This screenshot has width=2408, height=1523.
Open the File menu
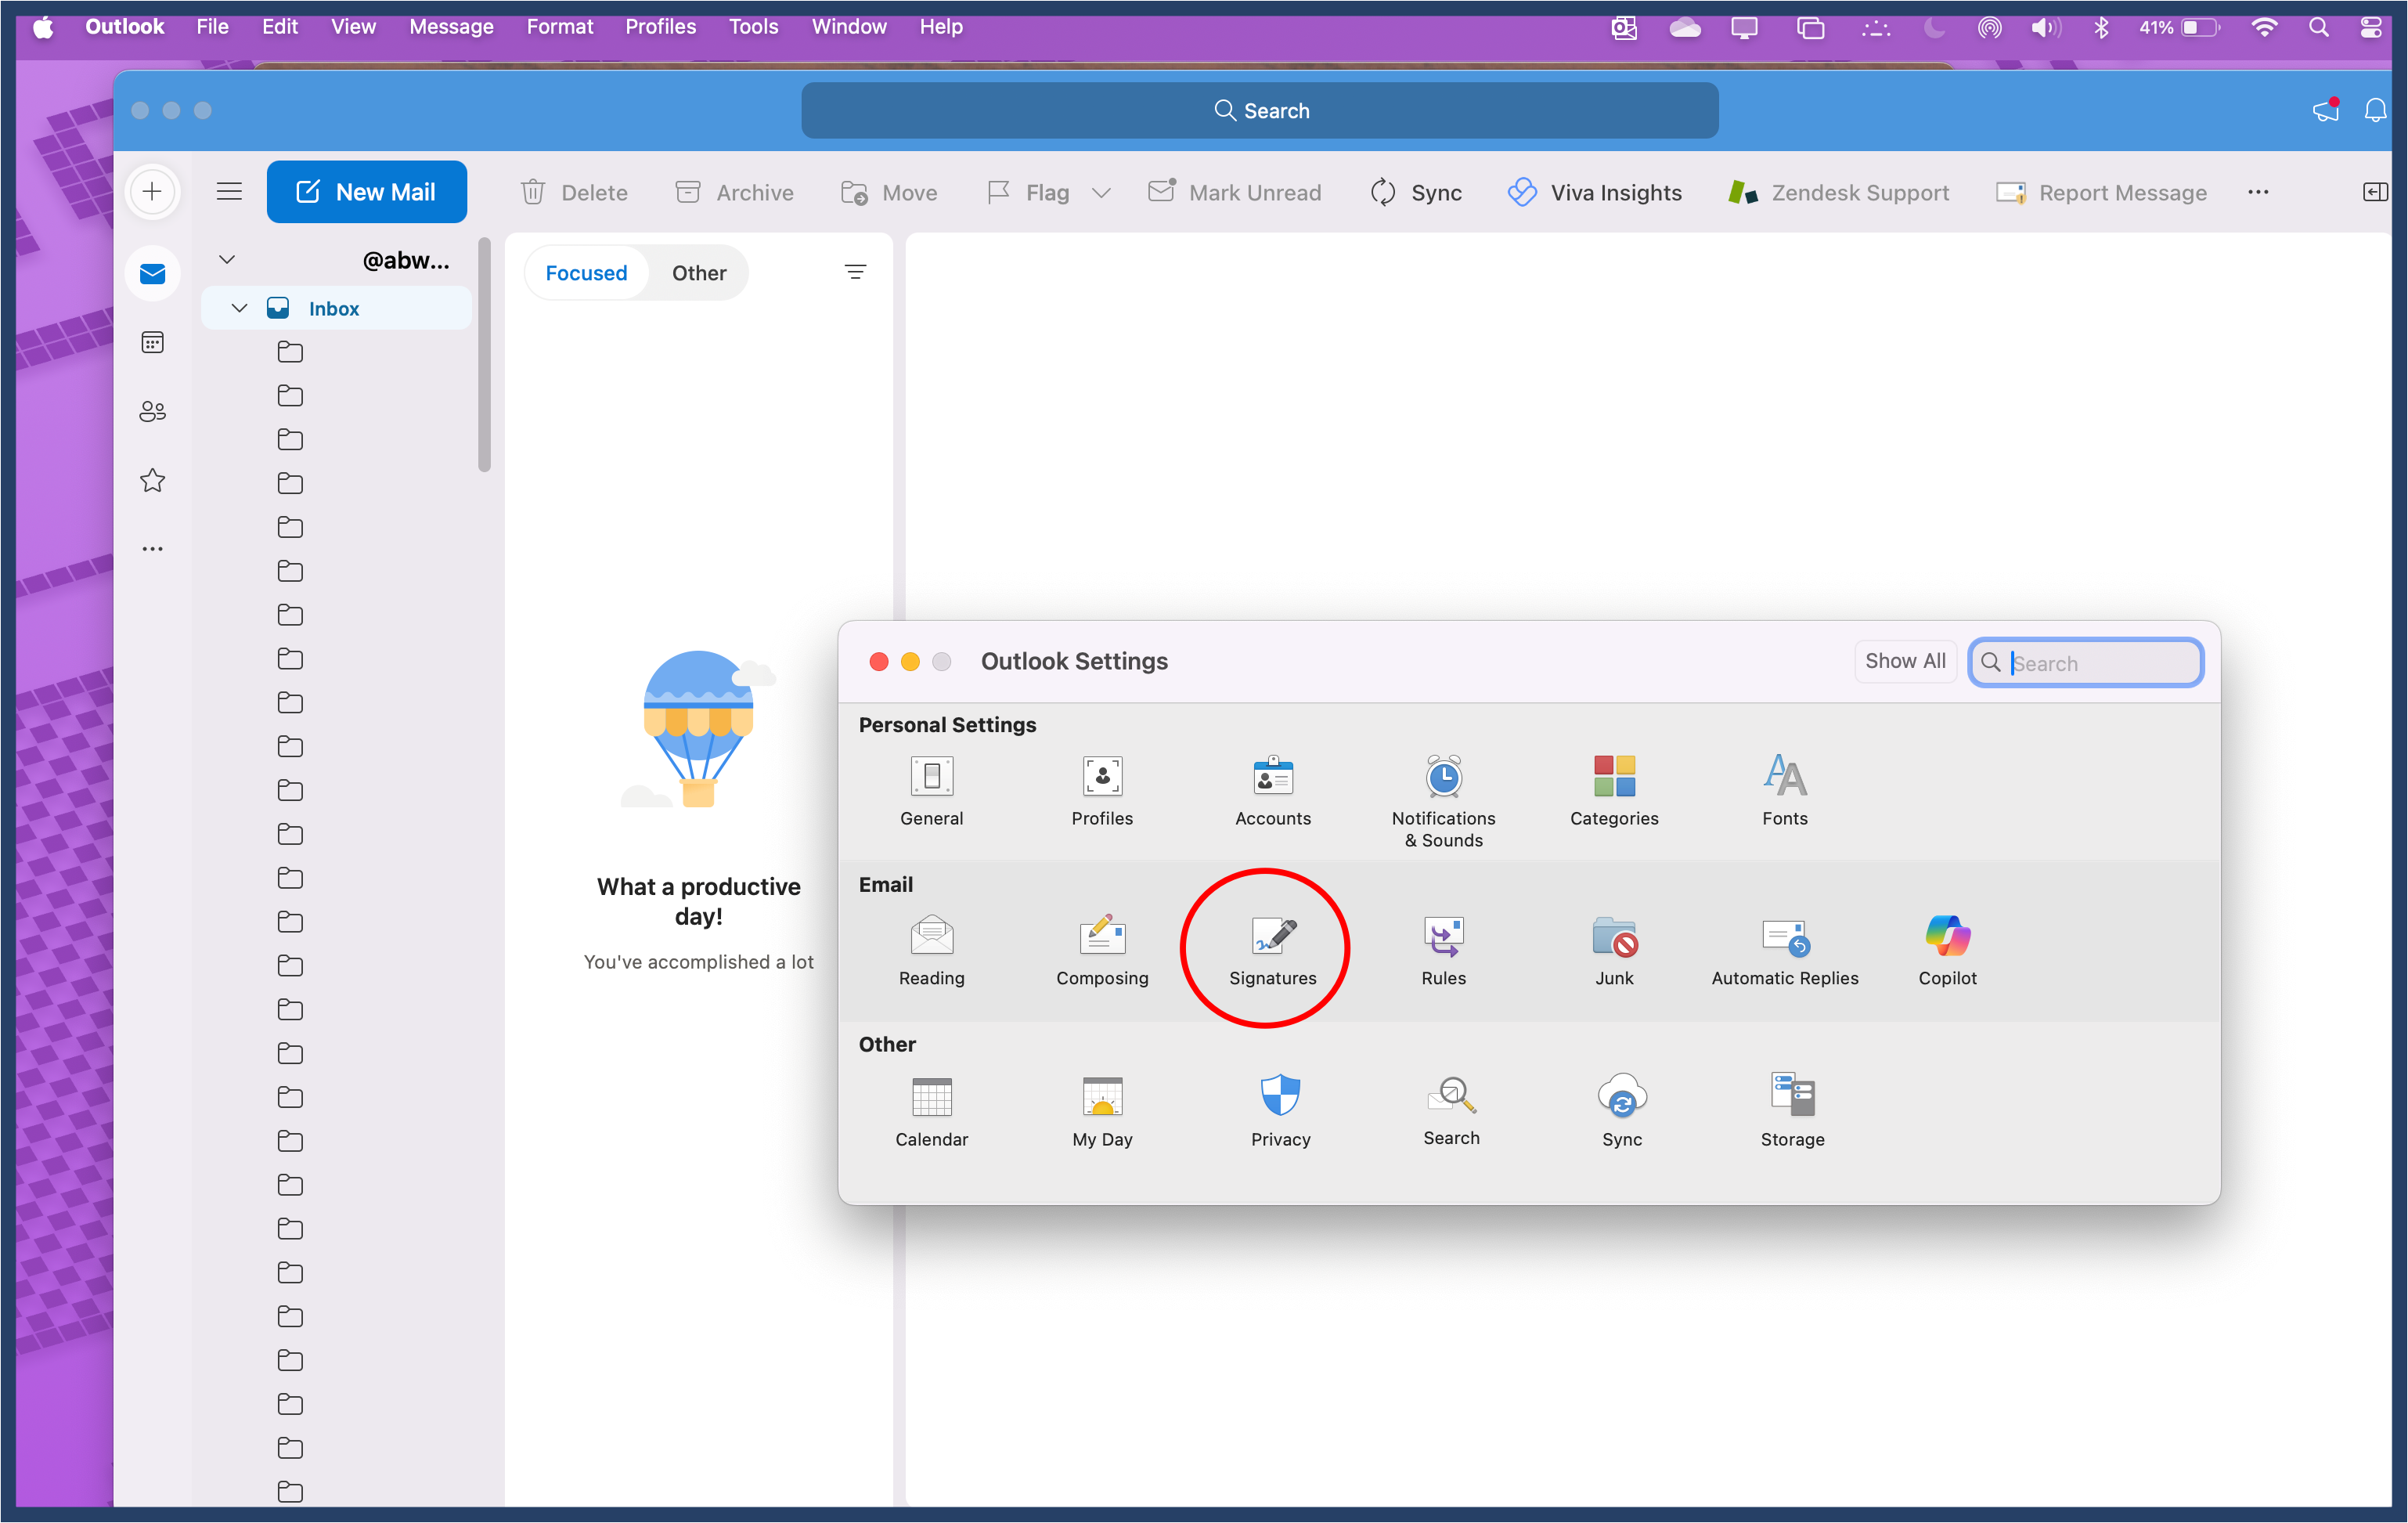(212, 27)
